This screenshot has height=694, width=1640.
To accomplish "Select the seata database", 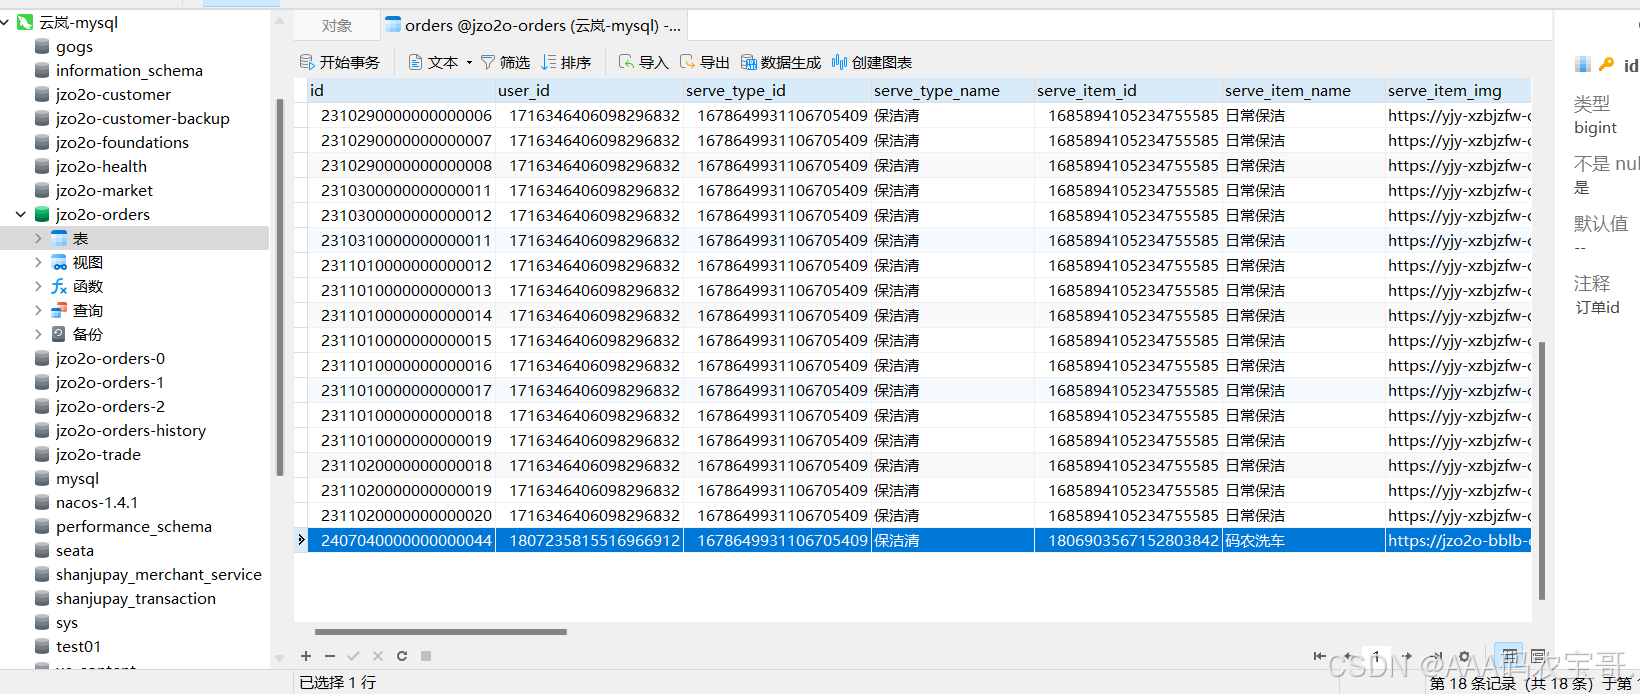I will [x=64, y=550].
